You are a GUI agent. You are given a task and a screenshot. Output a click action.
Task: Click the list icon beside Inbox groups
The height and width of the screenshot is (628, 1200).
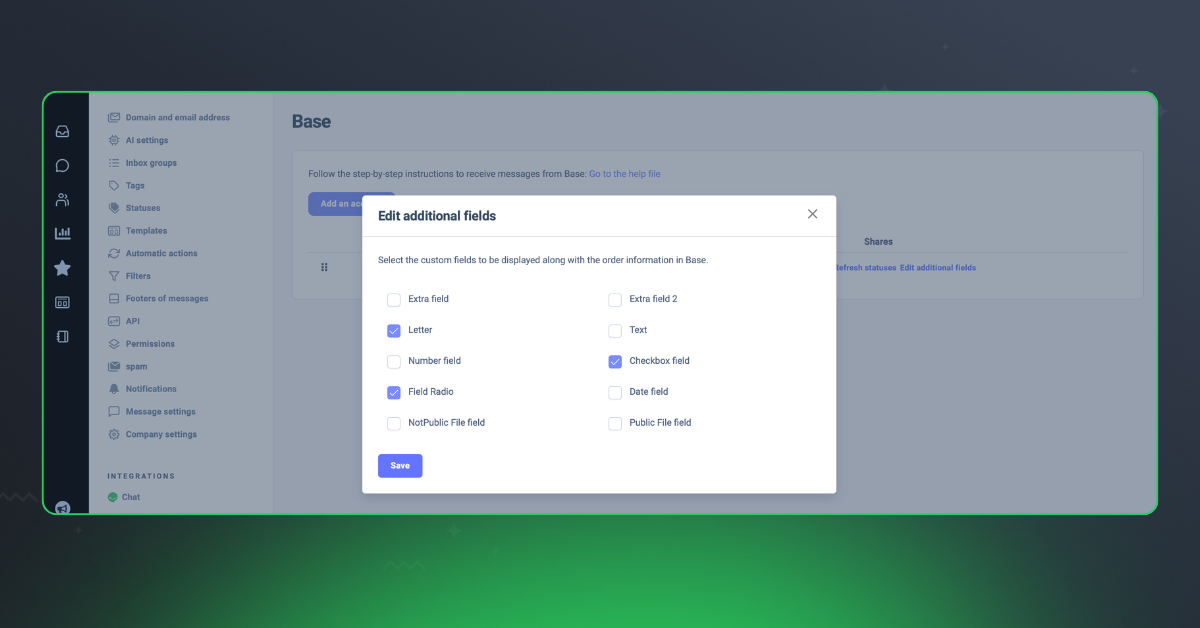114,163
